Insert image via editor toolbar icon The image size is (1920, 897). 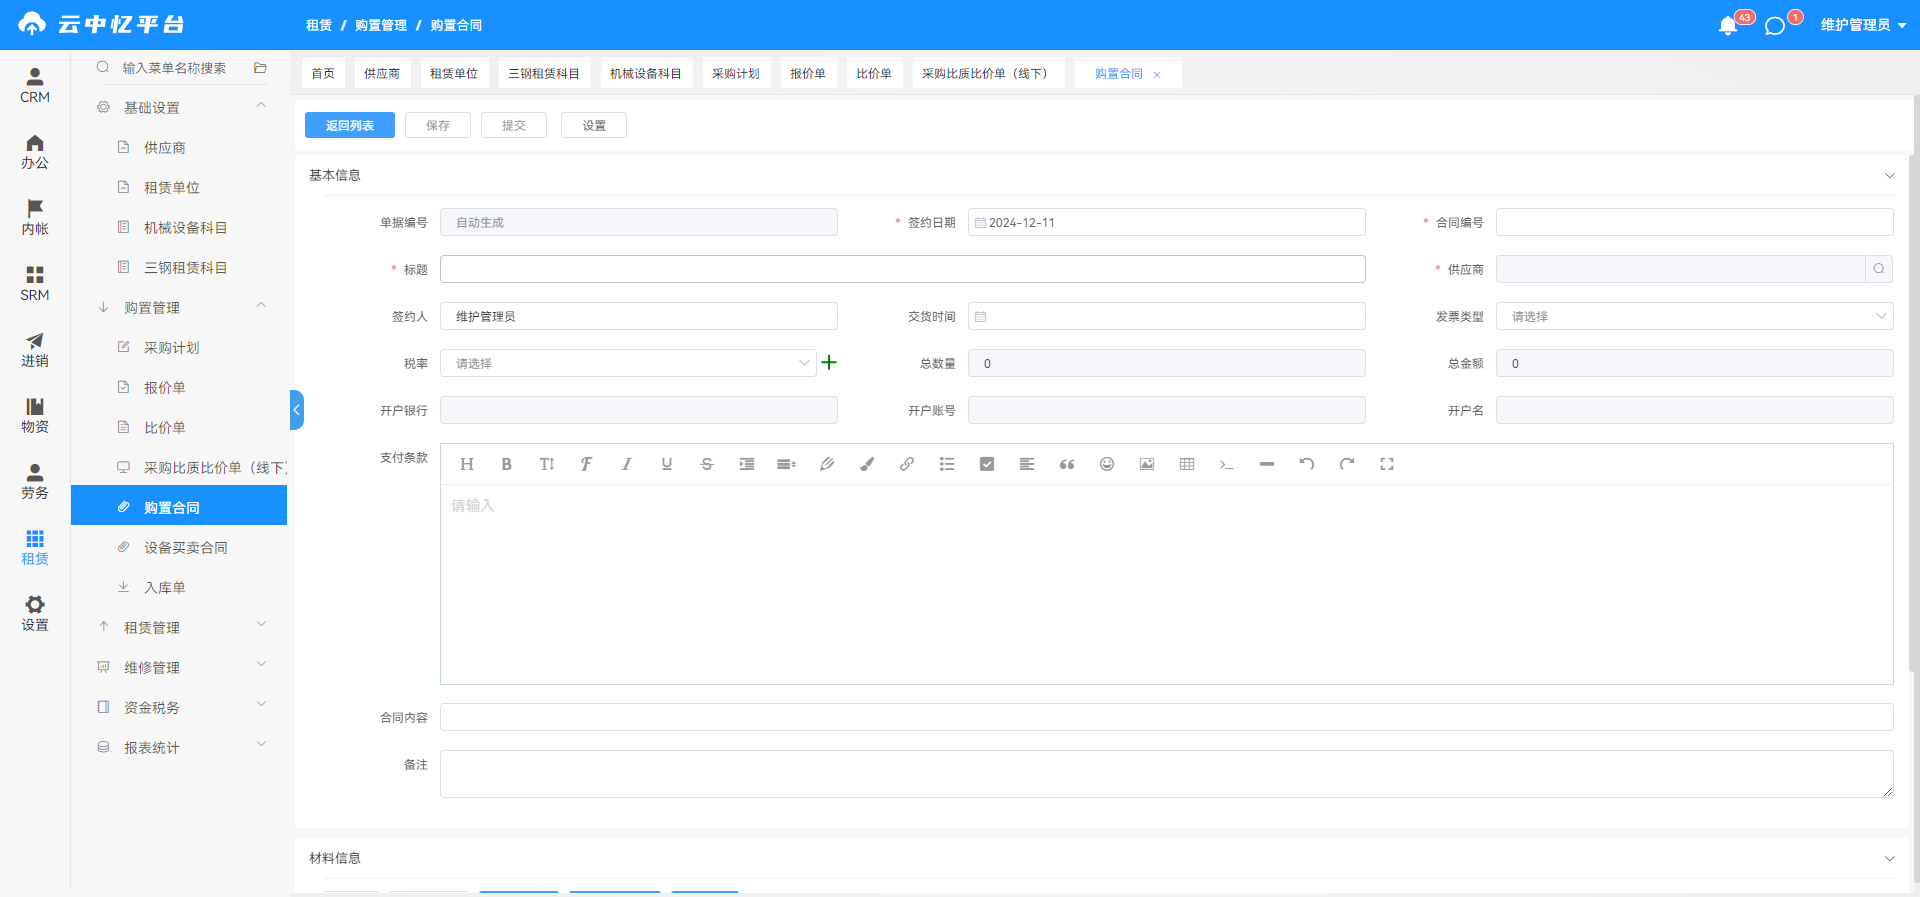coord(1147,464)
